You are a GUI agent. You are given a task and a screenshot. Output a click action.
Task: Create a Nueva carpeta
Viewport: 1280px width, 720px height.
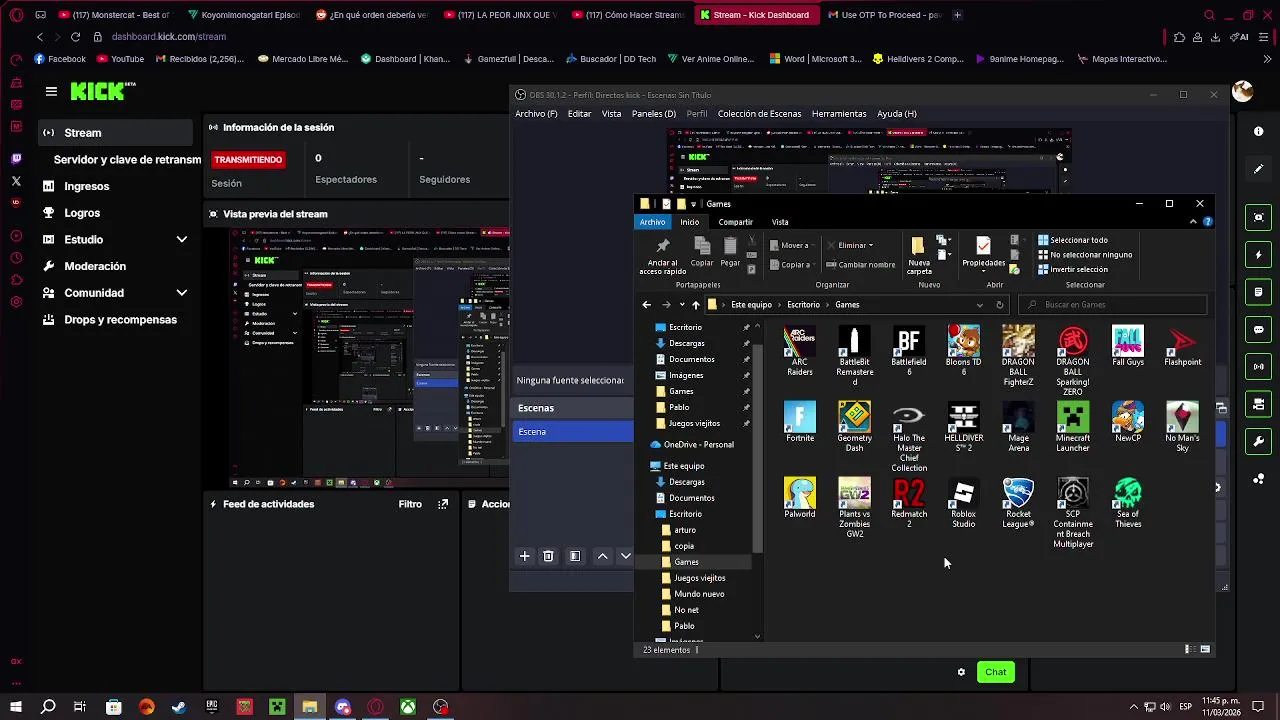click(x=919, y=257)
